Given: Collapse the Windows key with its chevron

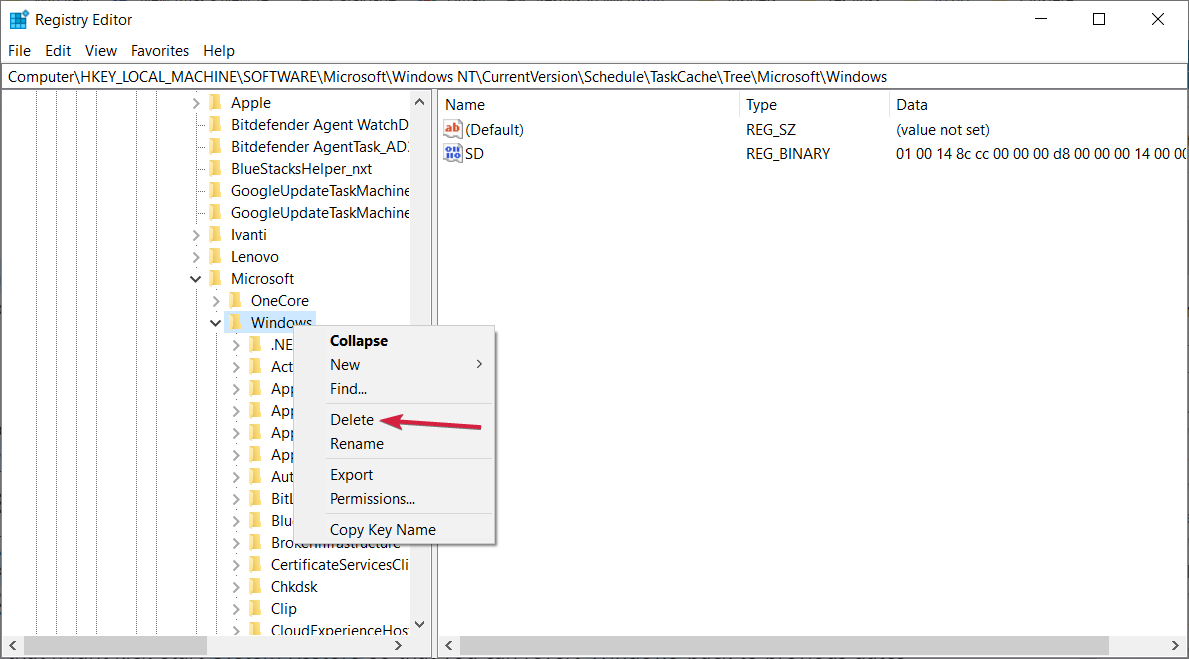Looking at the screenshot, I should [x=216, y=323].
